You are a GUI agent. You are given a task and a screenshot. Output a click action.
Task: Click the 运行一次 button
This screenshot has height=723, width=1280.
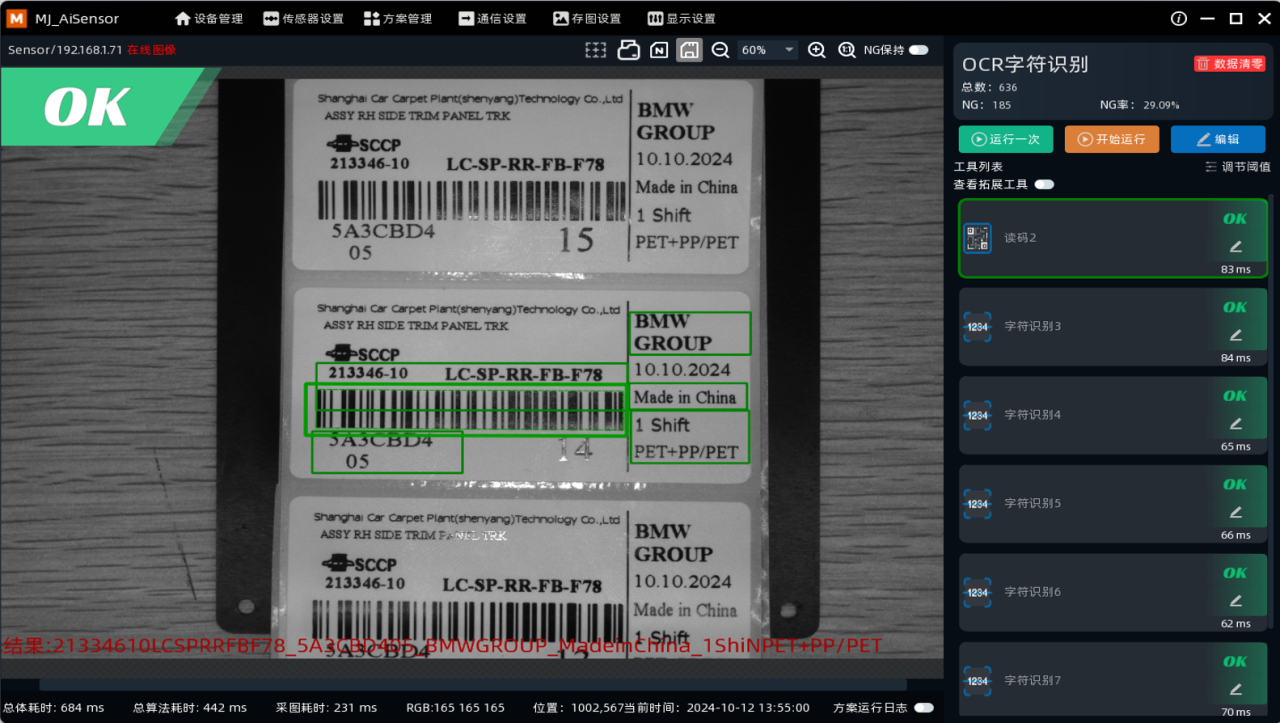click(x=1005, y=139)
